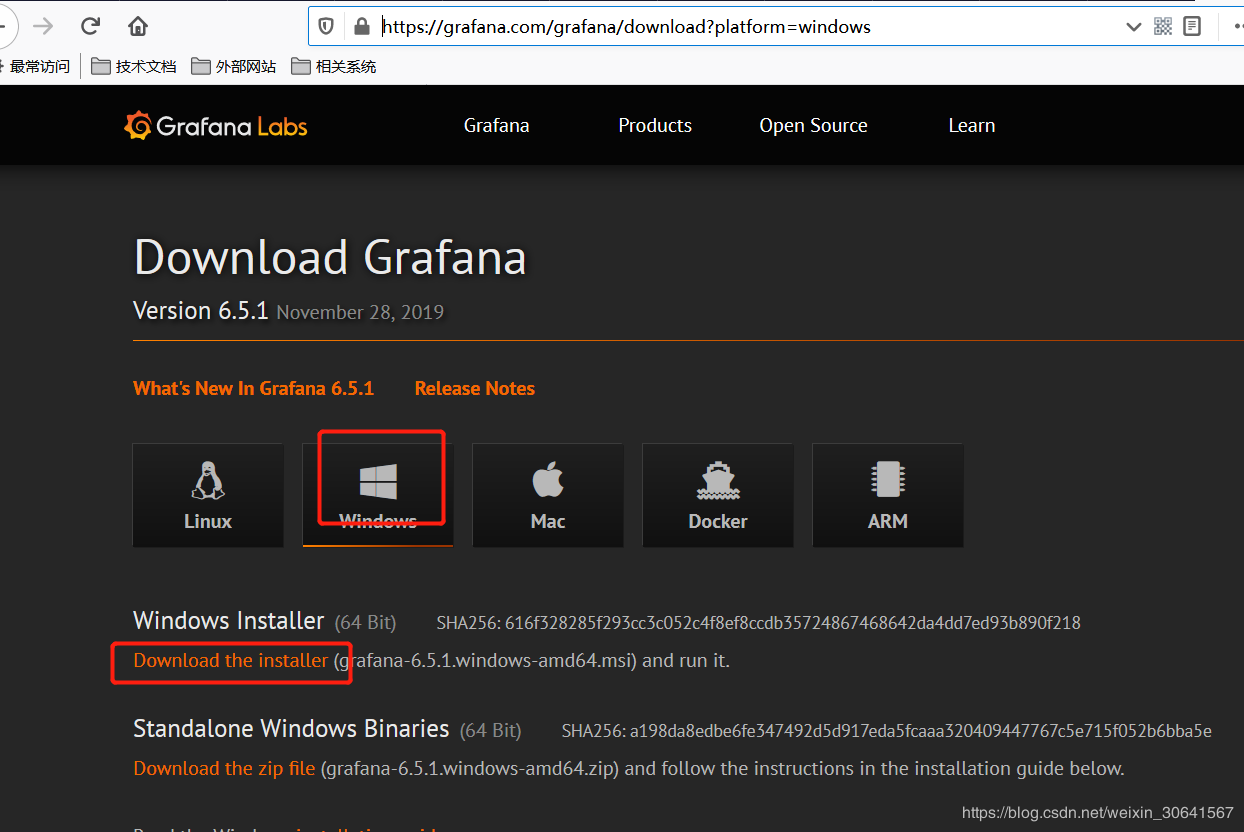Screen dimensions: 1244x832
Task: Click the Download the zip file link
Action: pos(224,769)
